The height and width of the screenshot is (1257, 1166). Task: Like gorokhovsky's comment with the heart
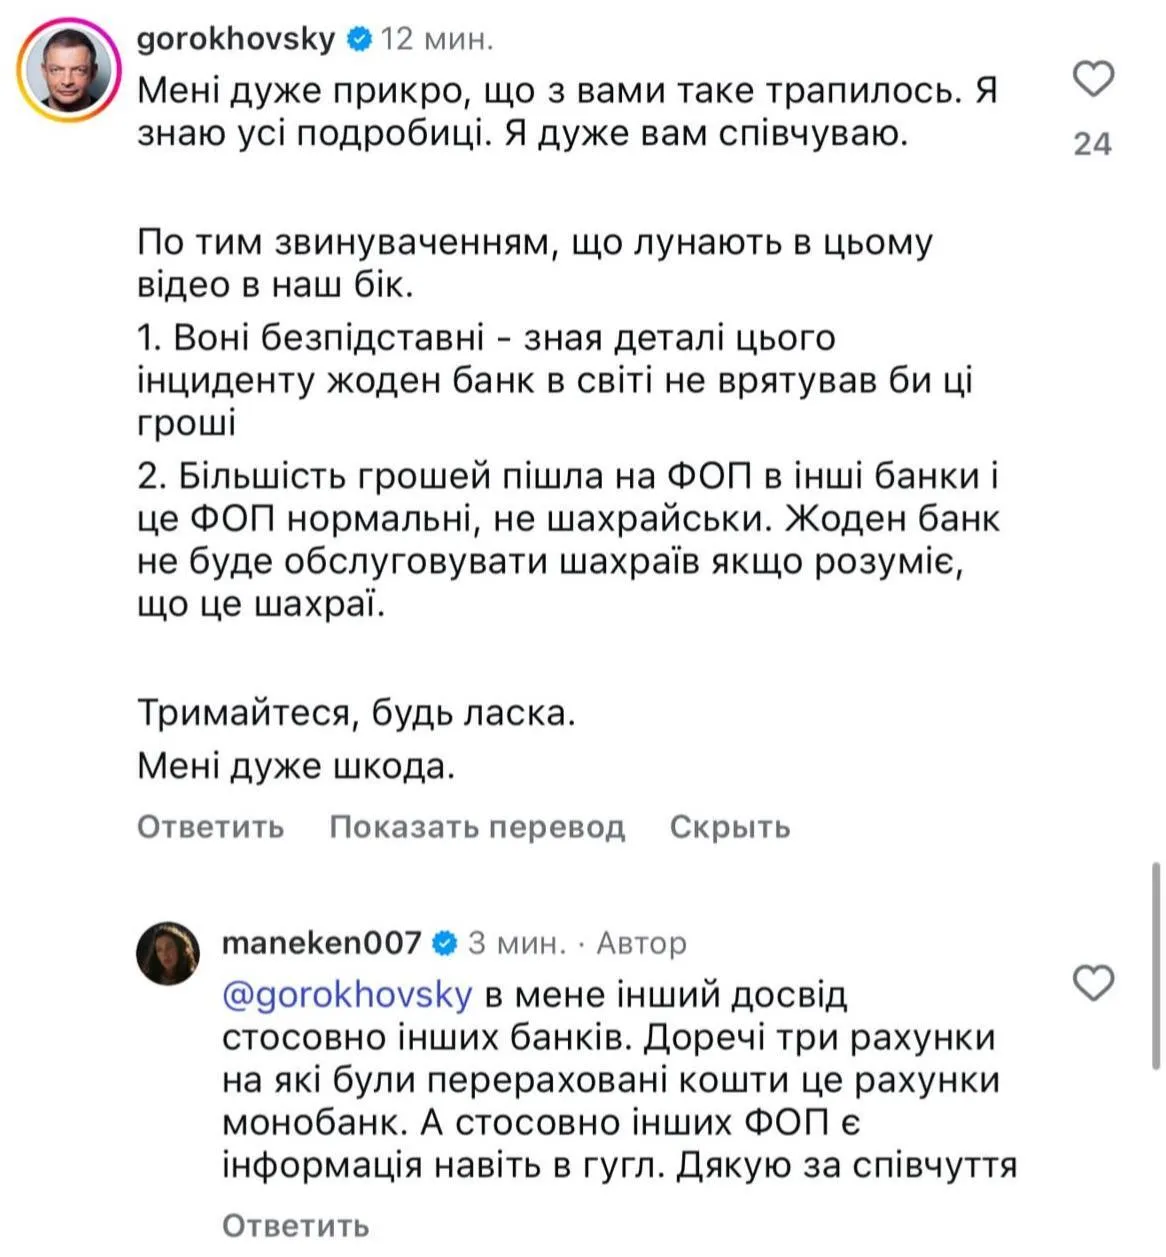1093,79
